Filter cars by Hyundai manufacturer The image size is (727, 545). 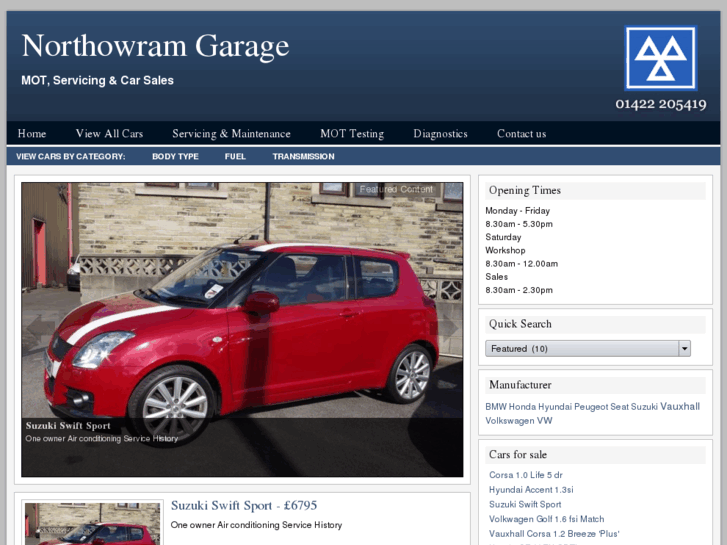click(x=555, y=407)
